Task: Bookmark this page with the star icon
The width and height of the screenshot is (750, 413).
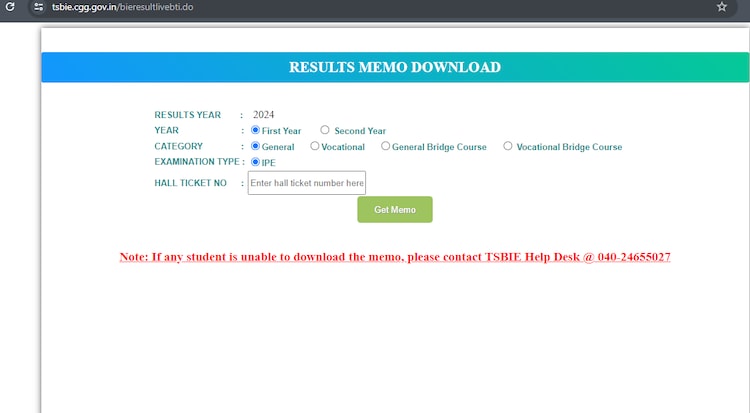Action: point(721,7)
